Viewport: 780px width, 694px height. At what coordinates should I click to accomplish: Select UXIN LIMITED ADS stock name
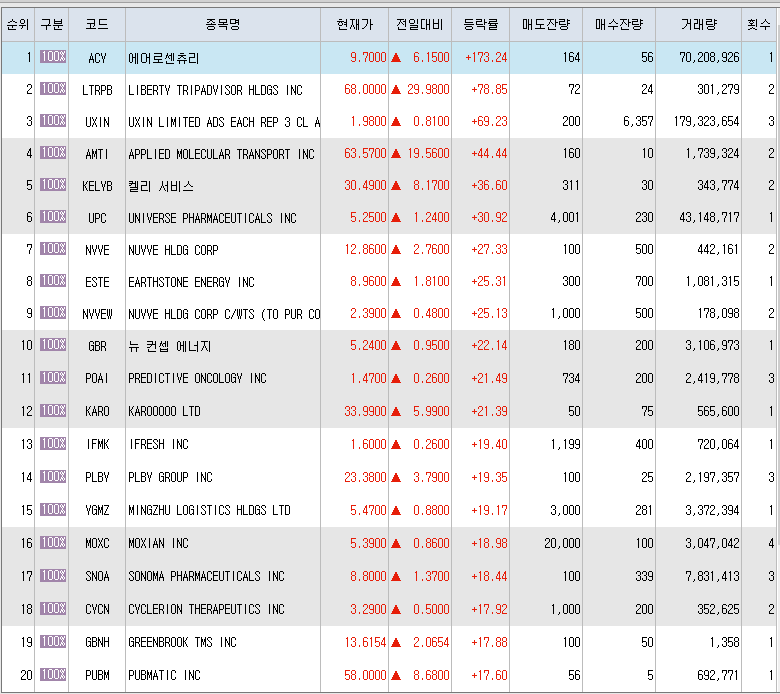[x=224, y=122]
